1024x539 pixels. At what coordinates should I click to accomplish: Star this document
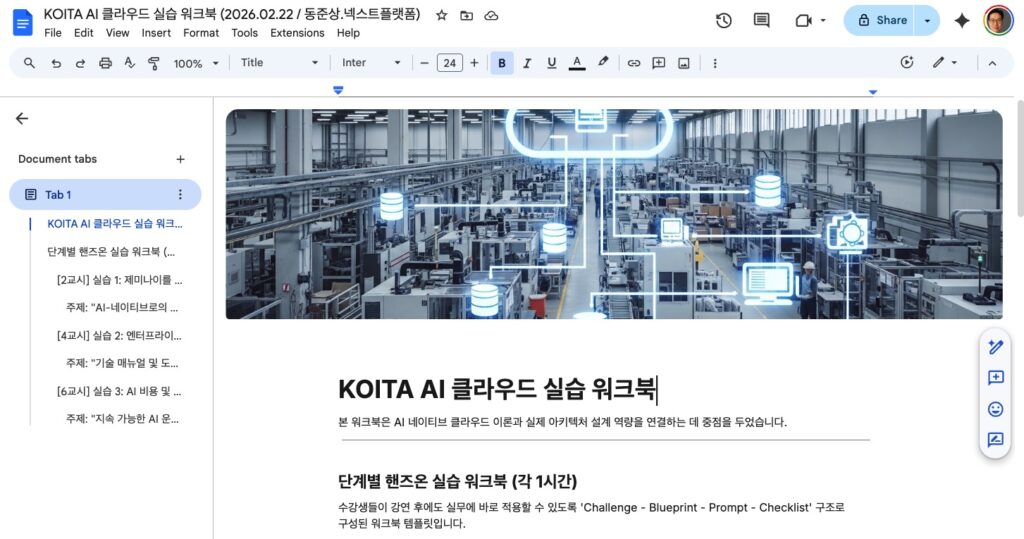(441, 15)
